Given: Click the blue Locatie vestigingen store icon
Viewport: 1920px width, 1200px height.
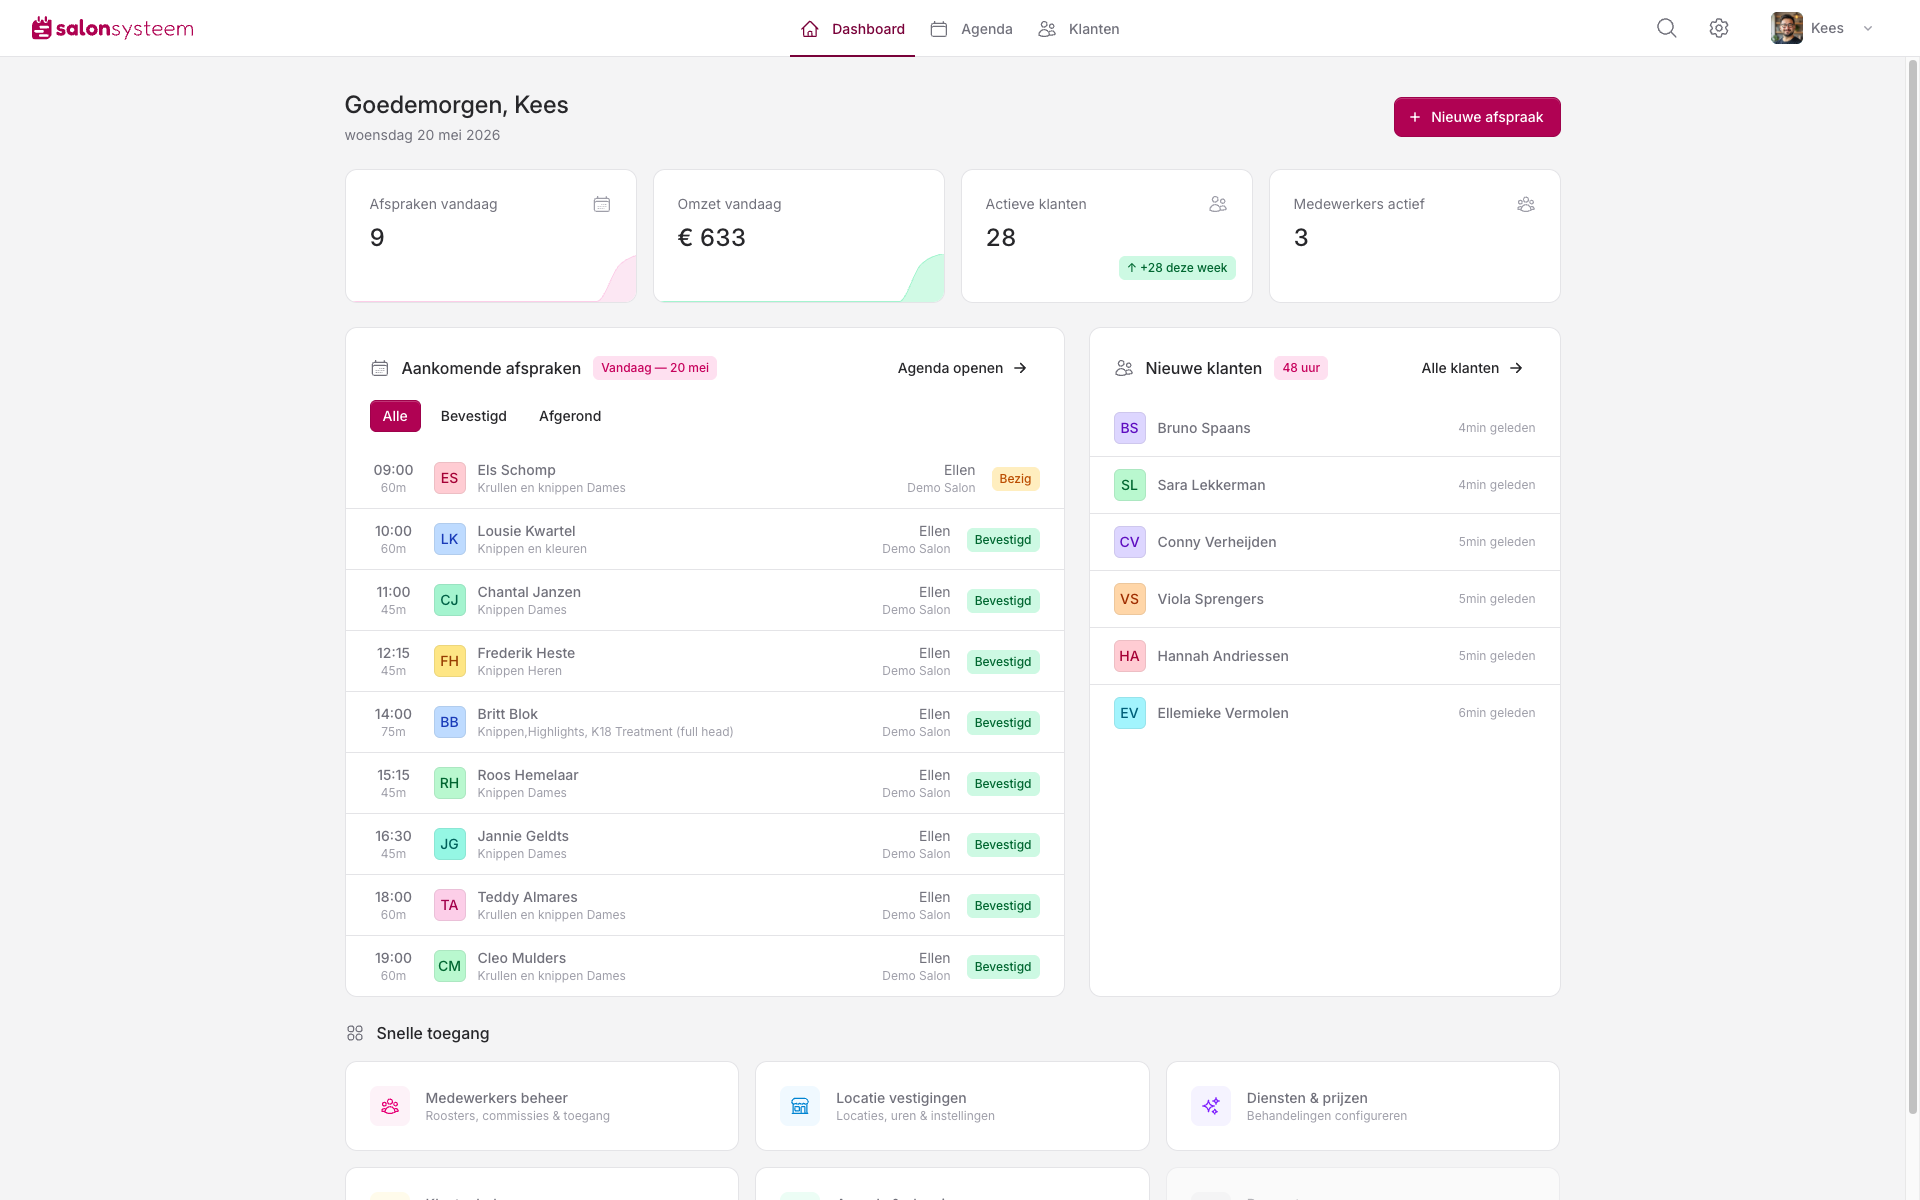Looking at the screenshot, I should (800, 1106).
